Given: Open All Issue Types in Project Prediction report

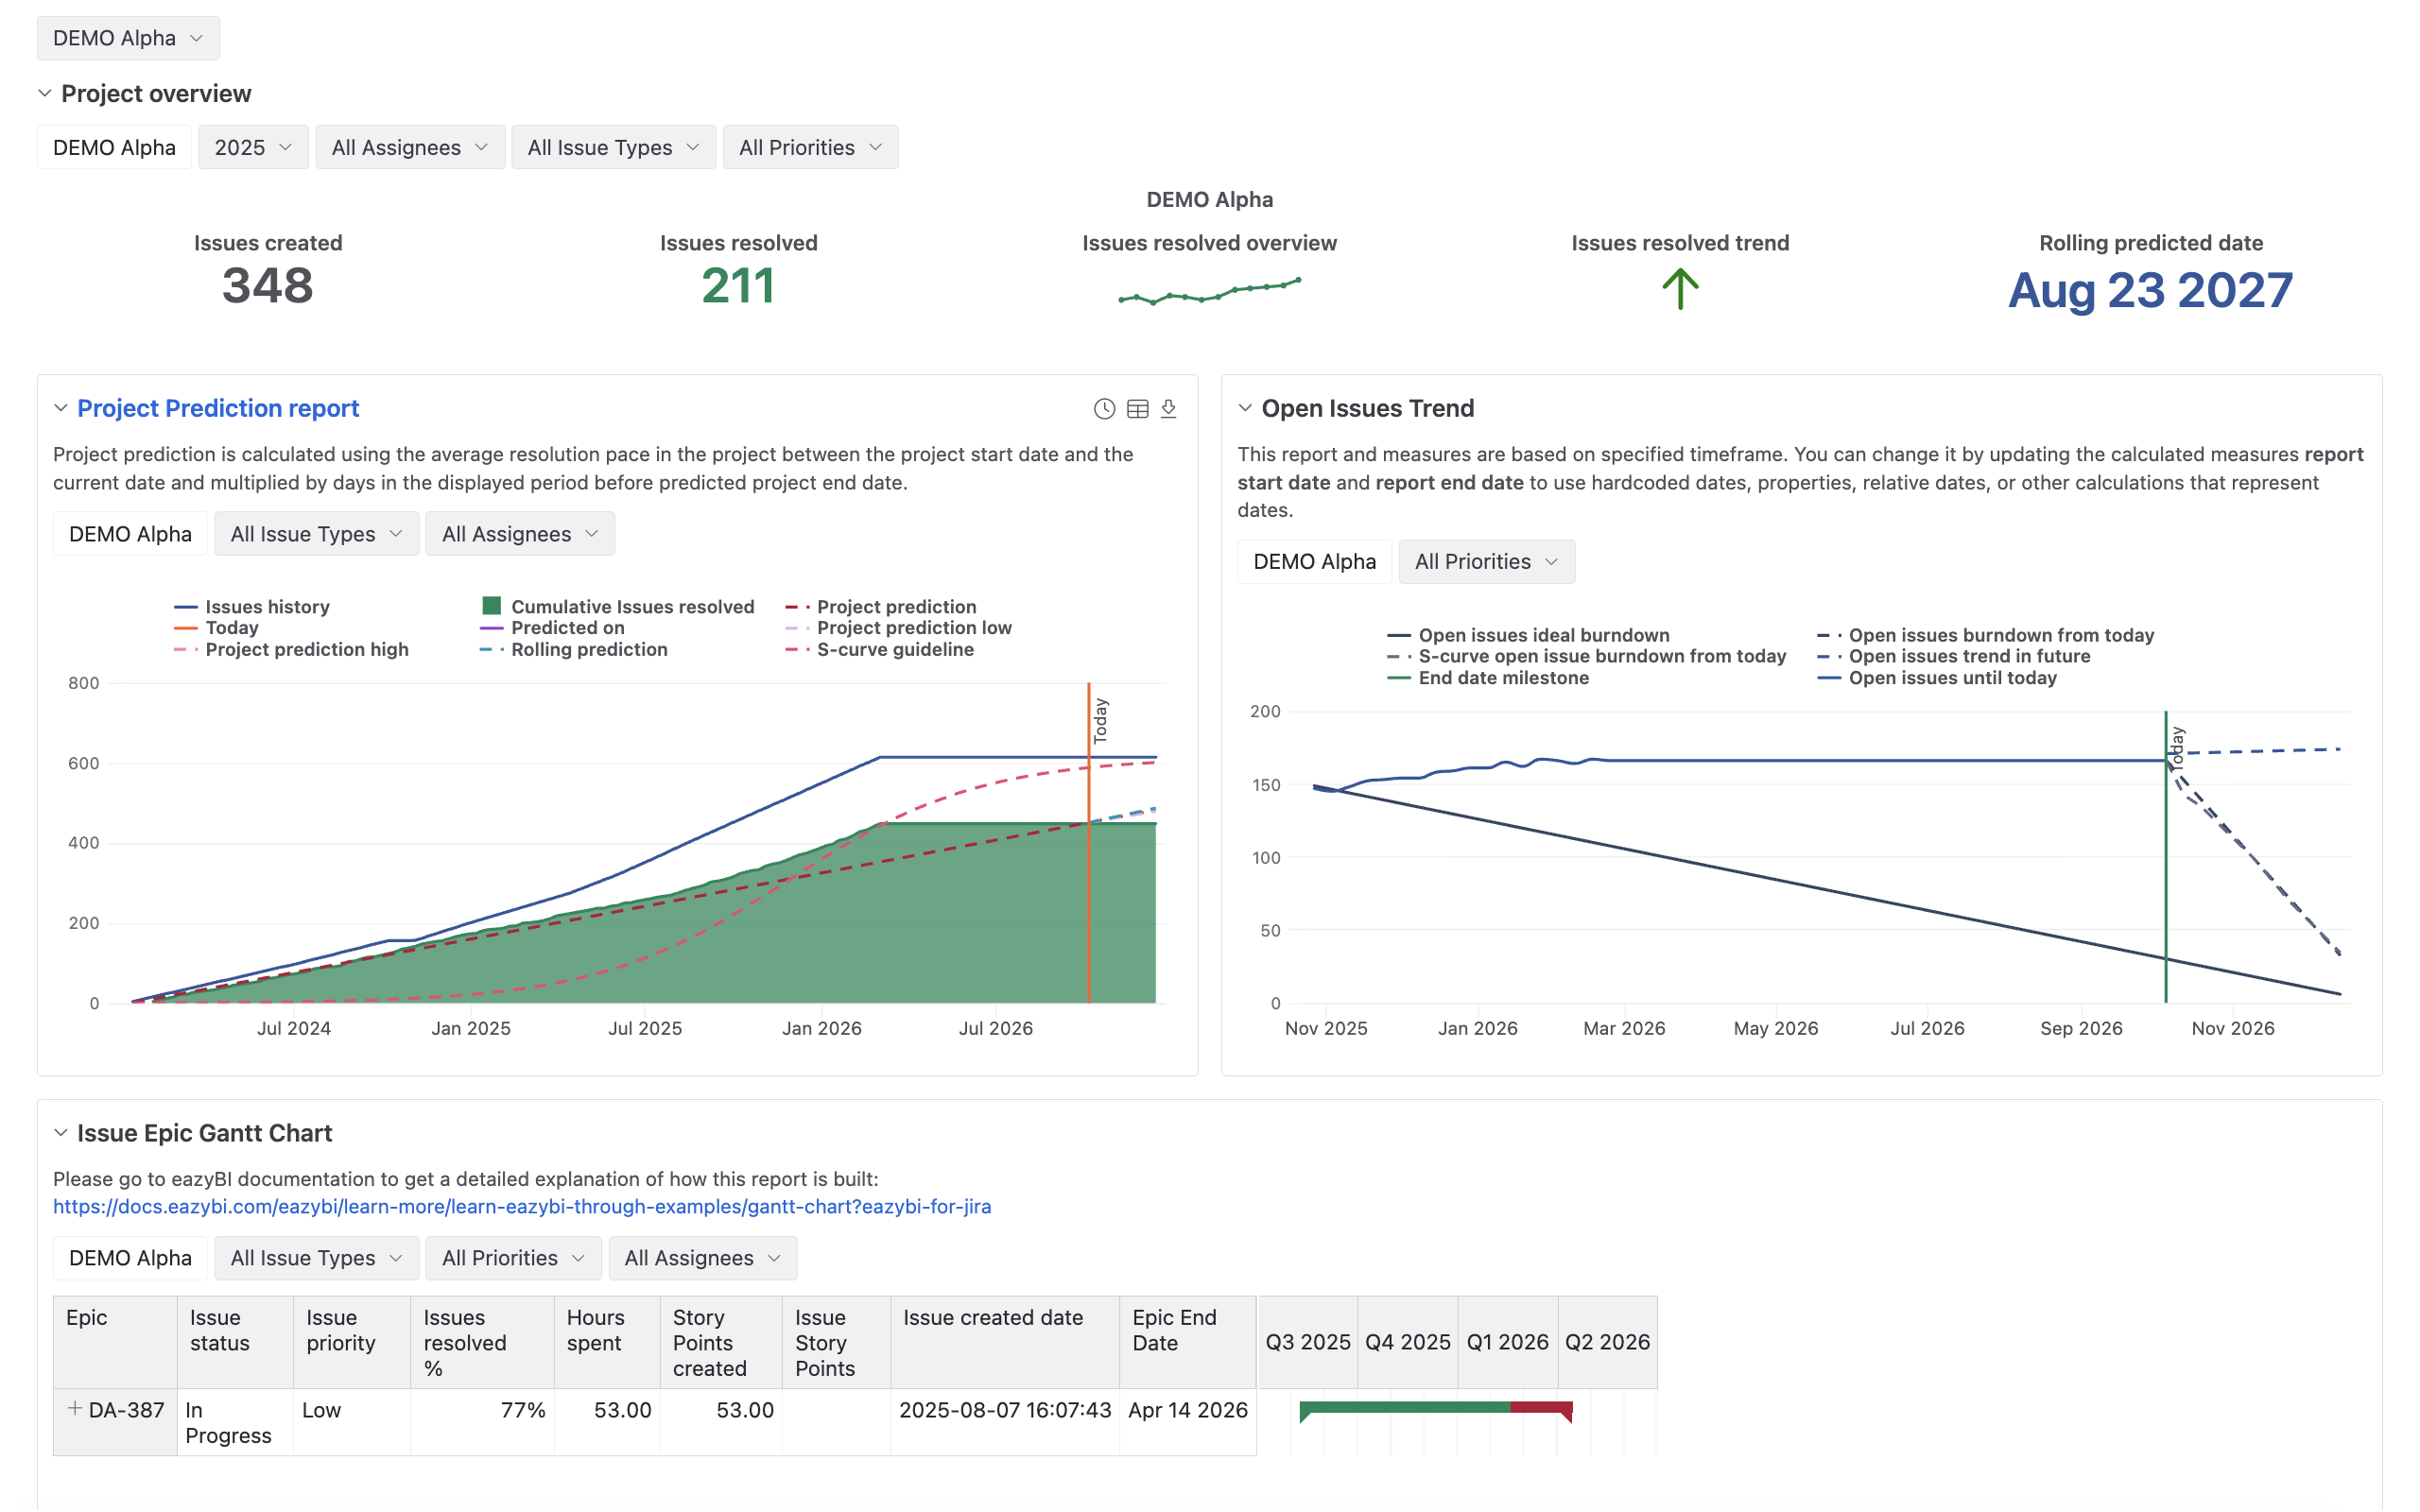Looking at the screenshot, I should click(x=316, y=534).
